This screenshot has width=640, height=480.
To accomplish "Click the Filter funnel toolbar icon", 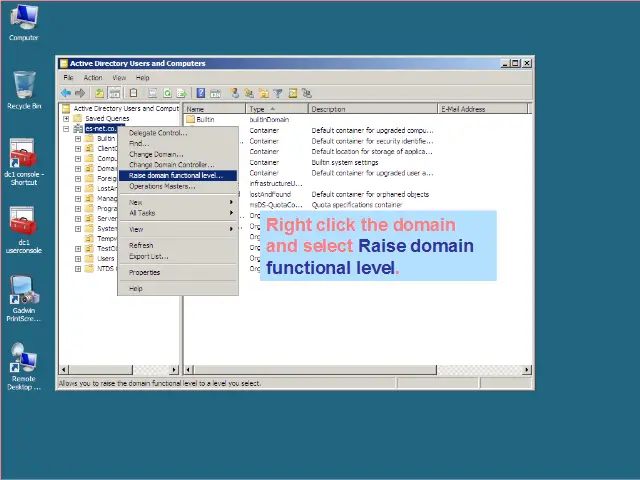I will pyautogui.click(x=278, y=93).
